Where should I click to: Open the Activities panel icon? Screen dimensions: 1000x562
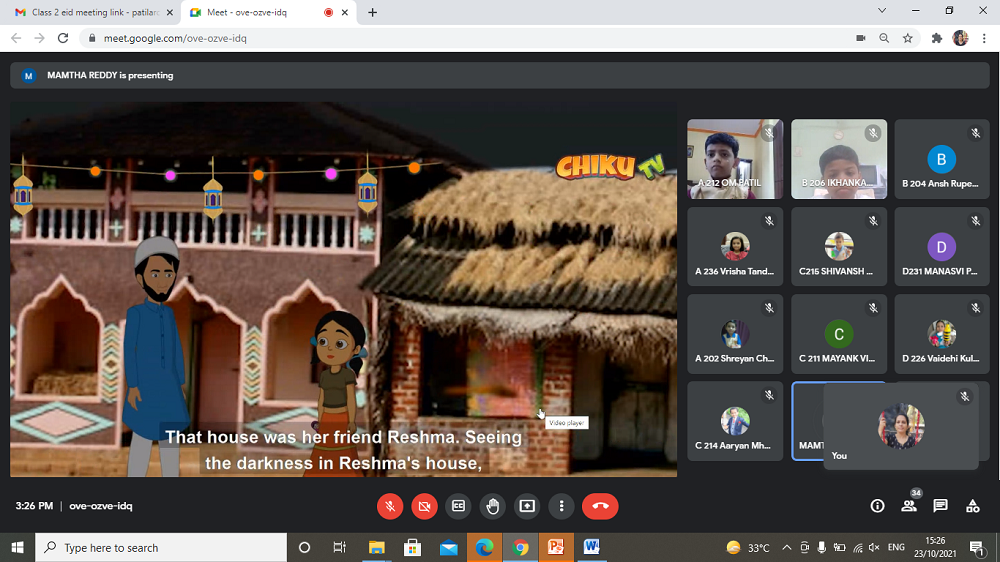[x=972, y=506]
